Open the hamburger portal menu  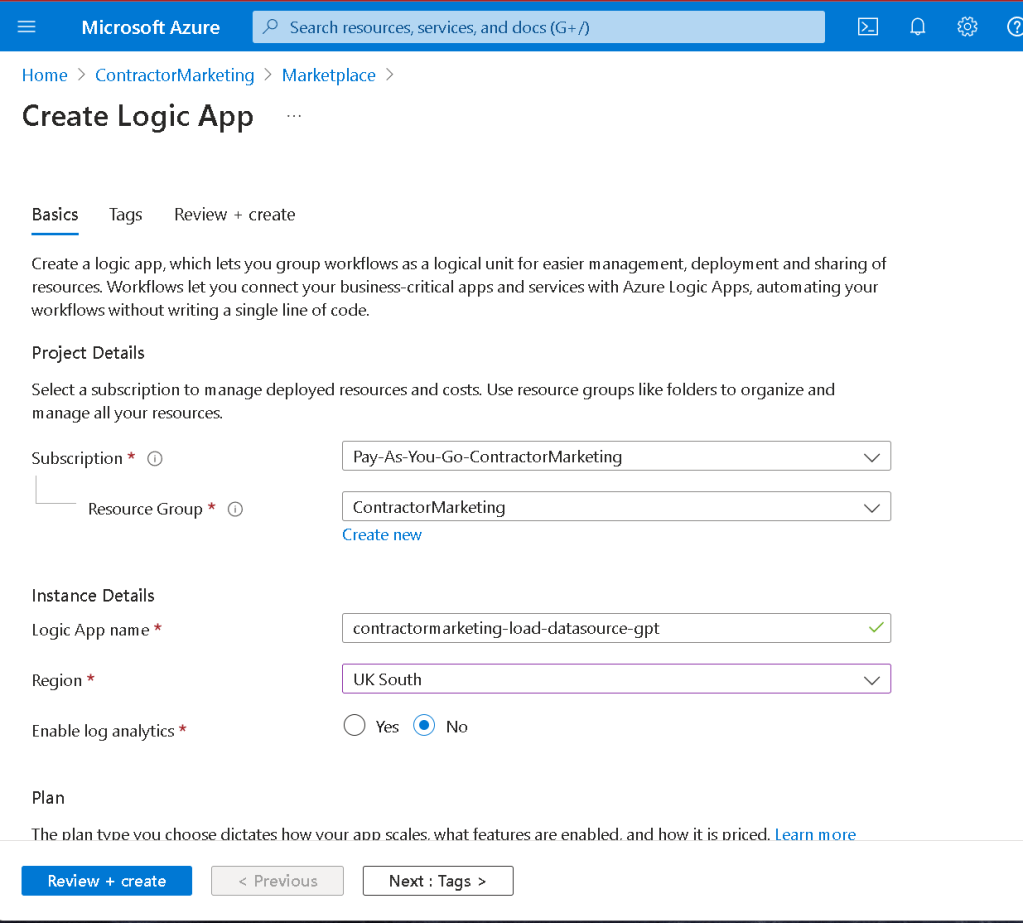[x=26, y=27]
